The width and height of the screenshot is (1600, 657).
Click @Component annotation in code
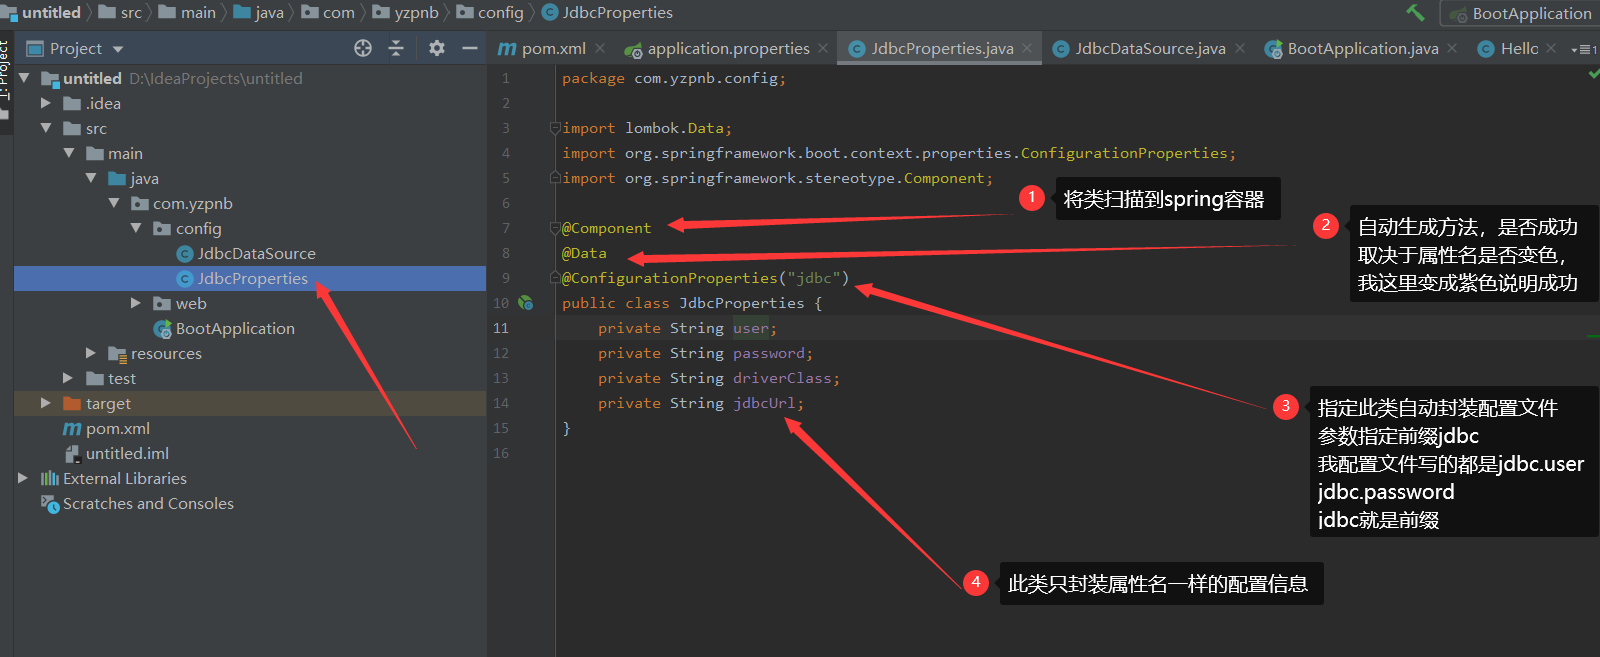click(x=606, y=228)
